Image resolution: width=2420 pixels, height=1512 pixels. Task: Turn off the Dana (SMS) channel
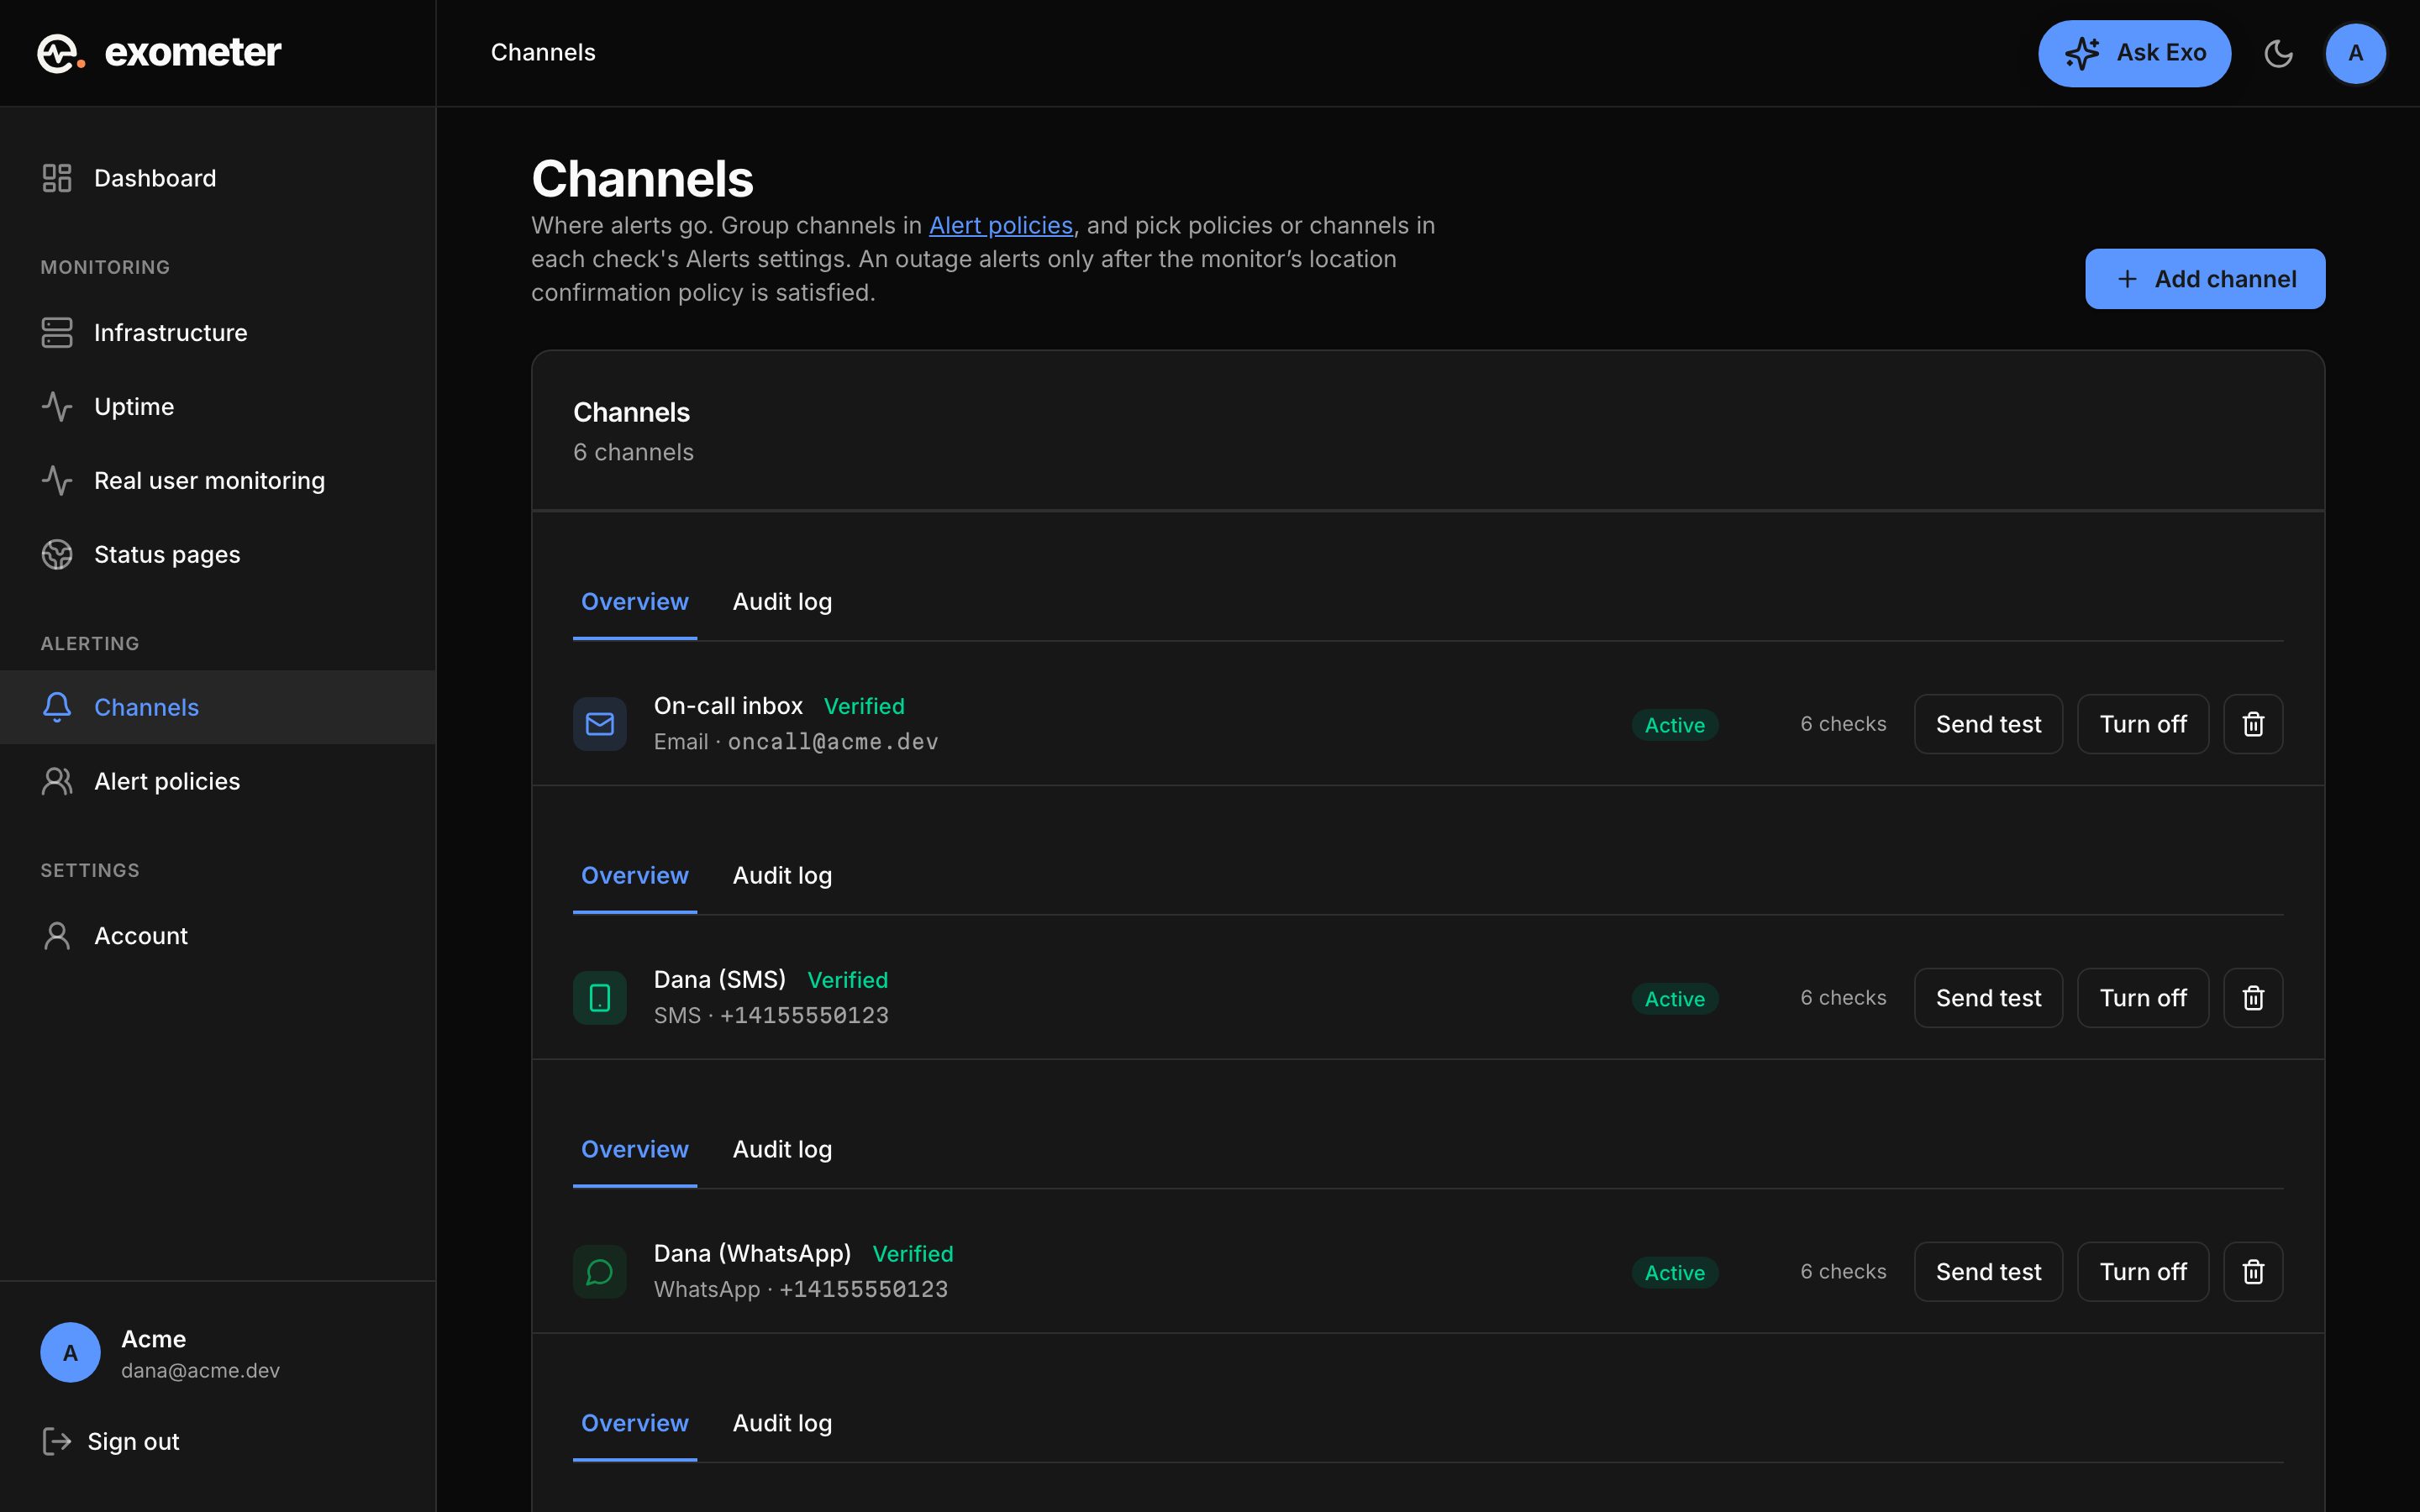(2143, 998)
